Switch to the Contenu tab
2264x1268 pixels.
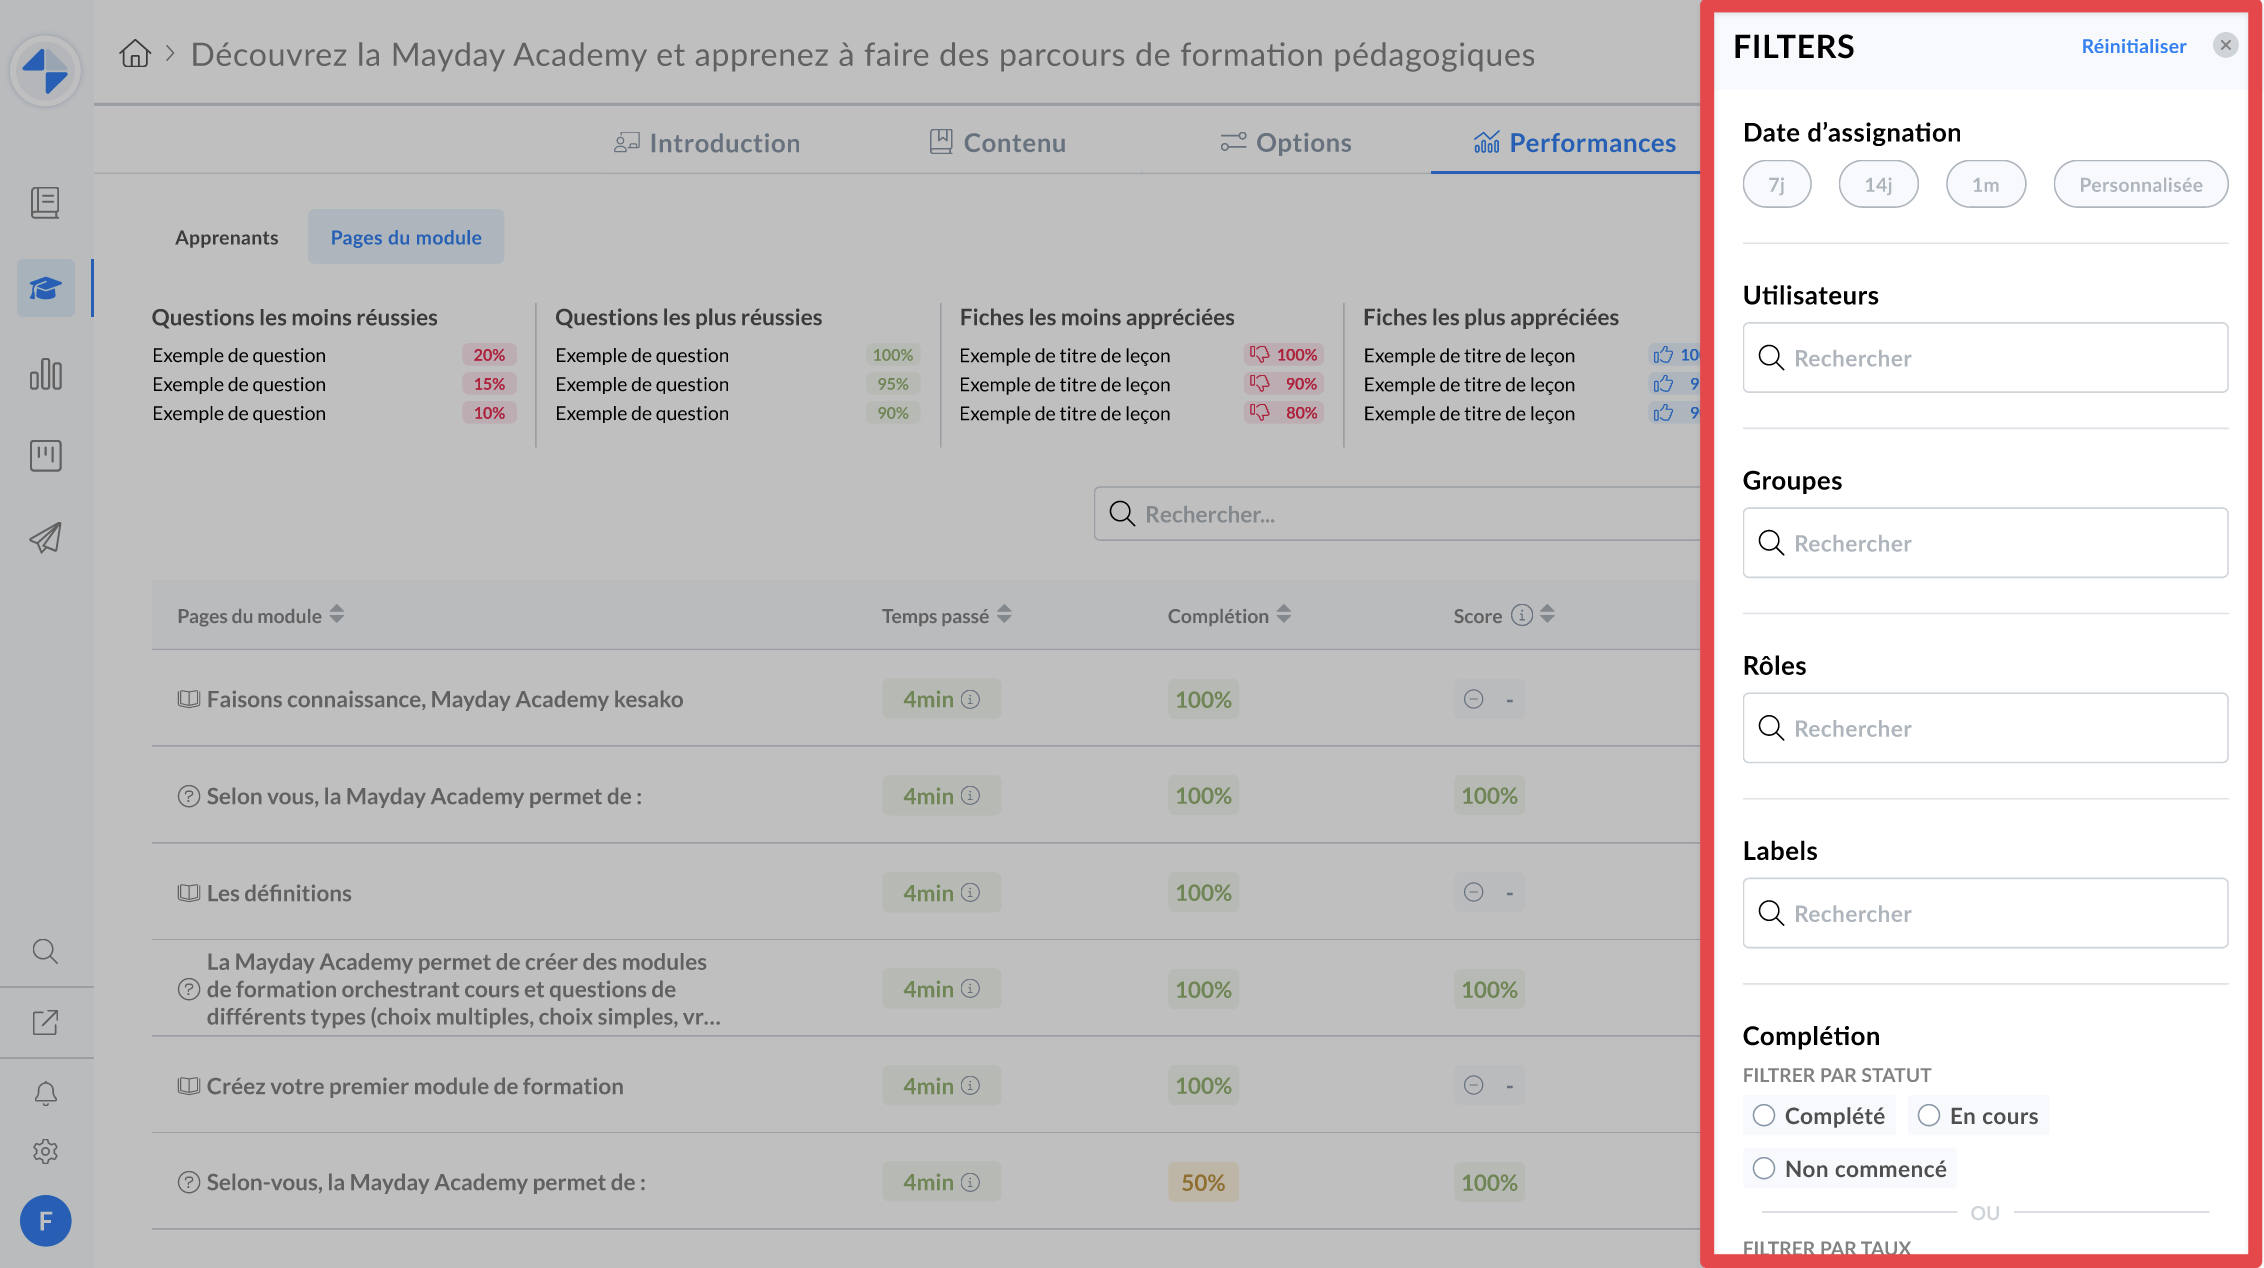point(998,143)
